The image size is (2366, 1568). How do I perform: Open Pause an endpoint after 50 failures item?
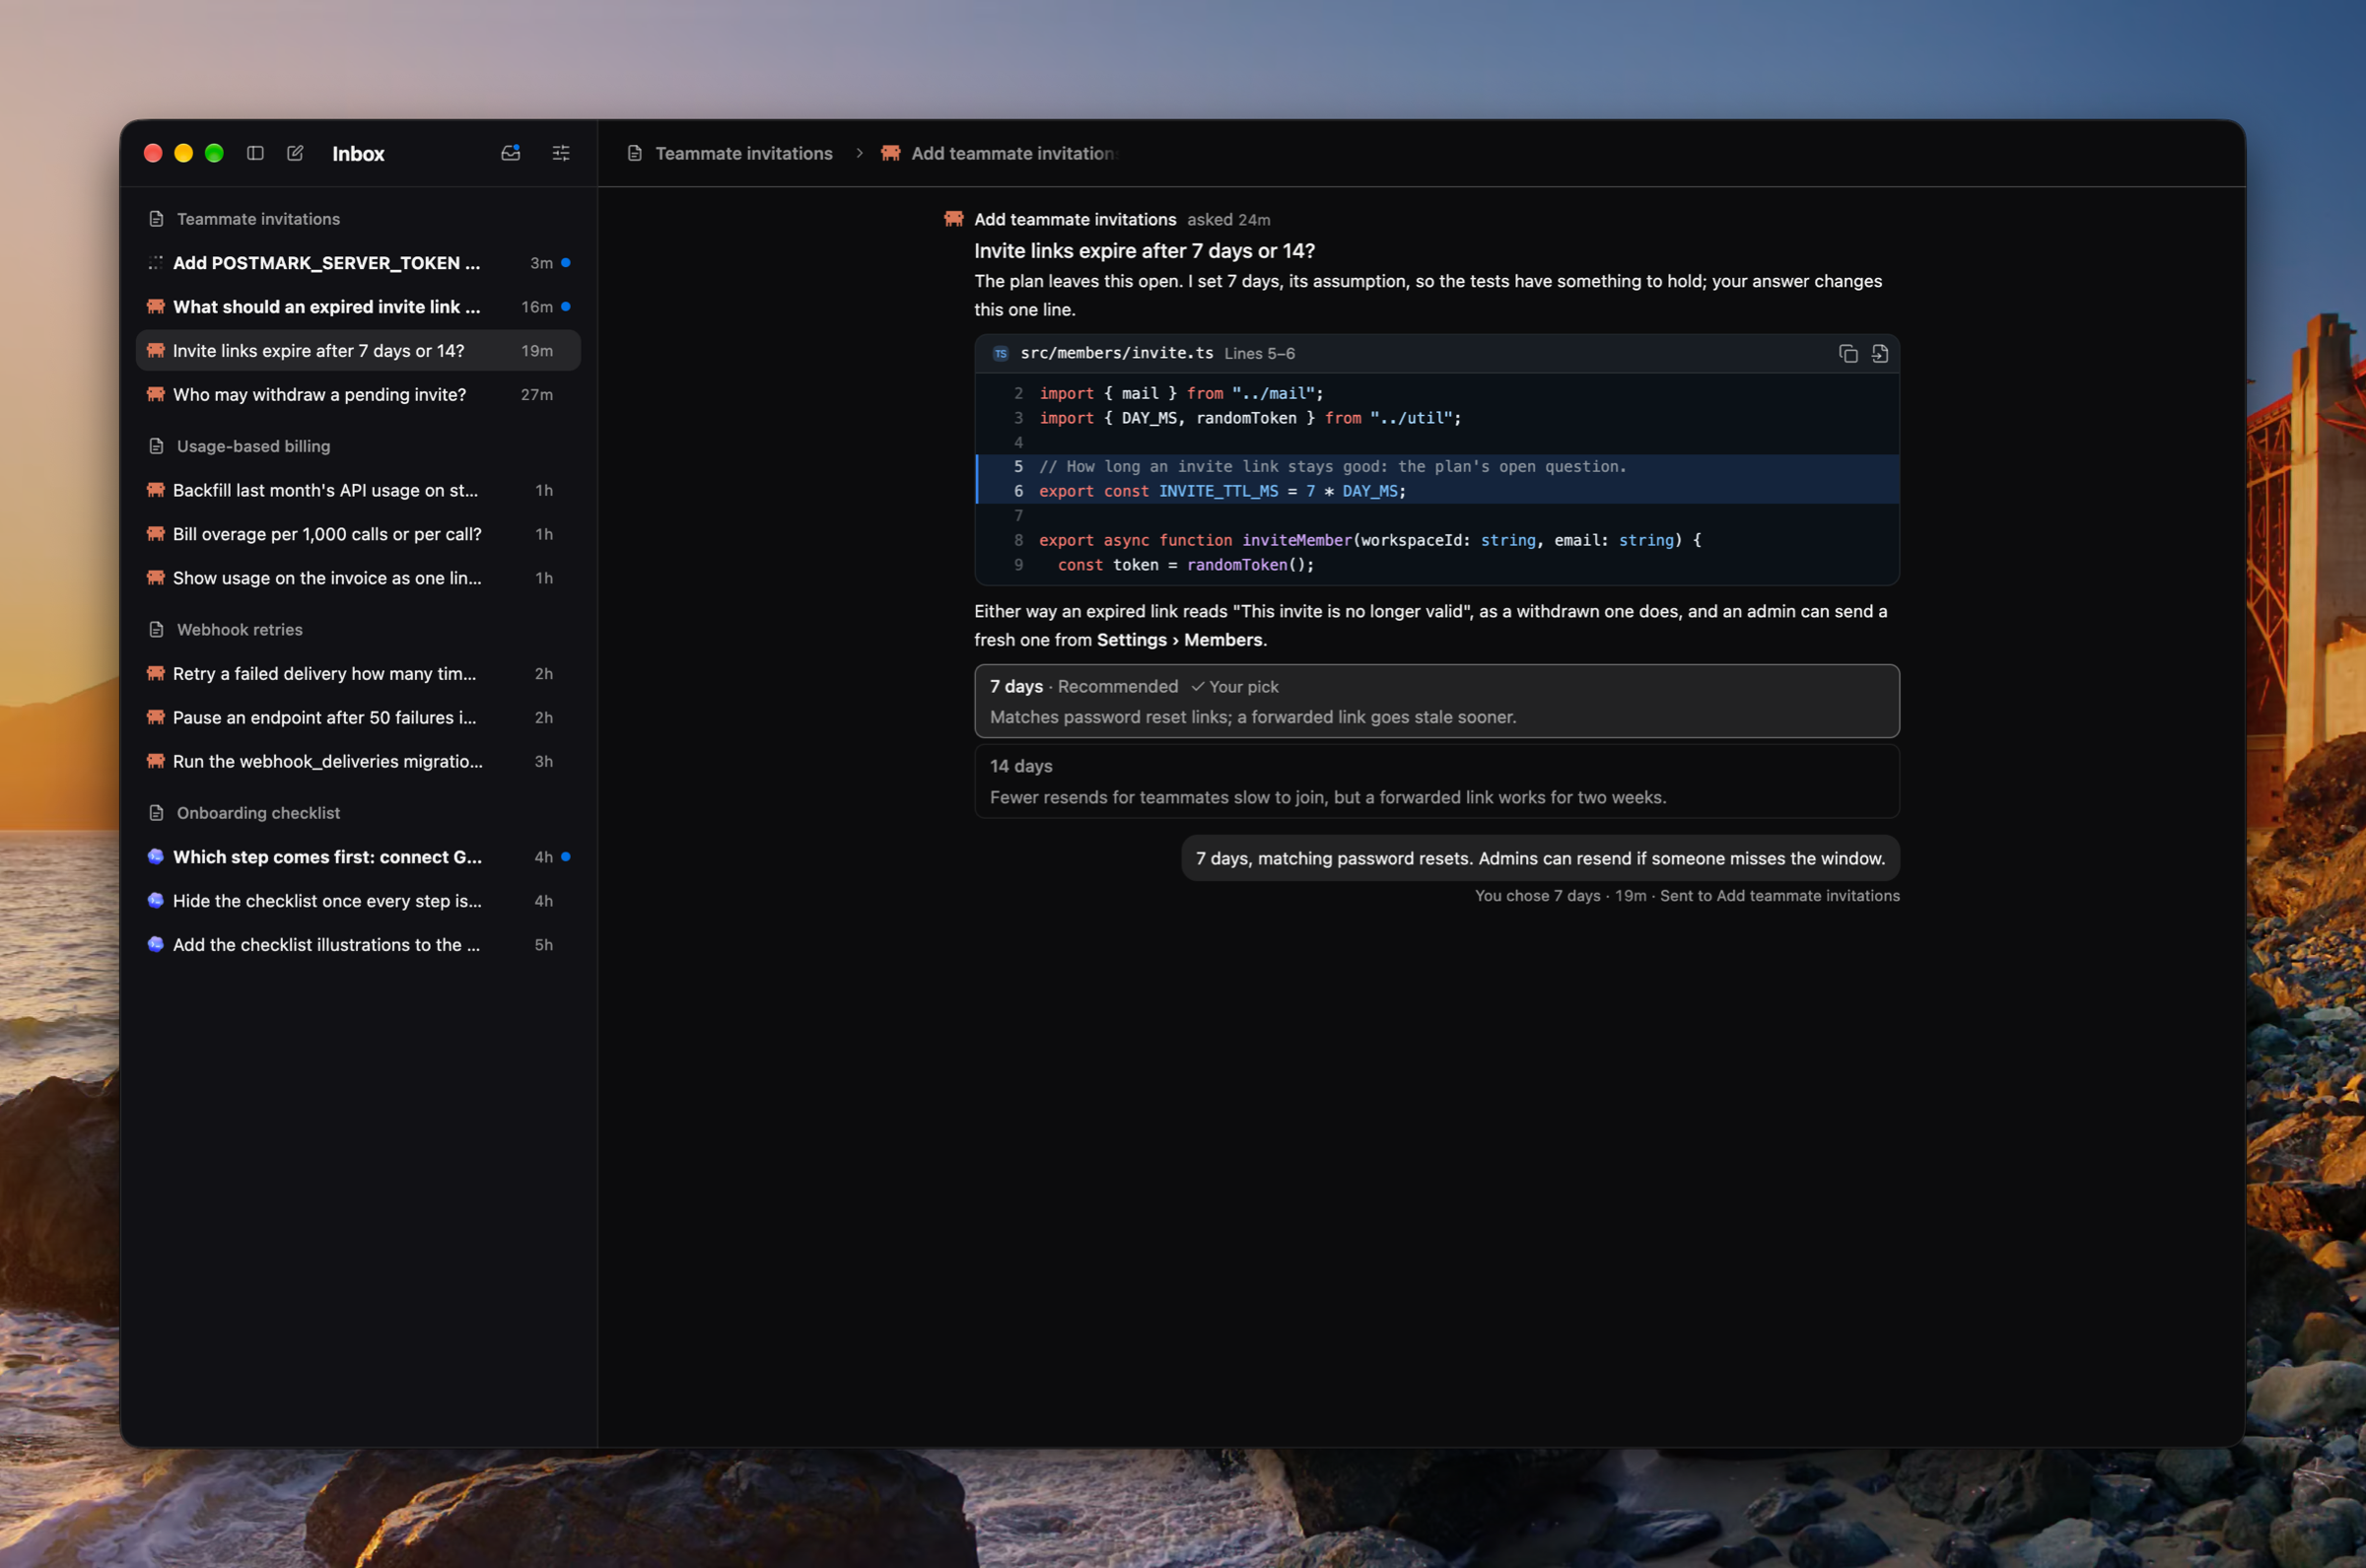[358, 718]
